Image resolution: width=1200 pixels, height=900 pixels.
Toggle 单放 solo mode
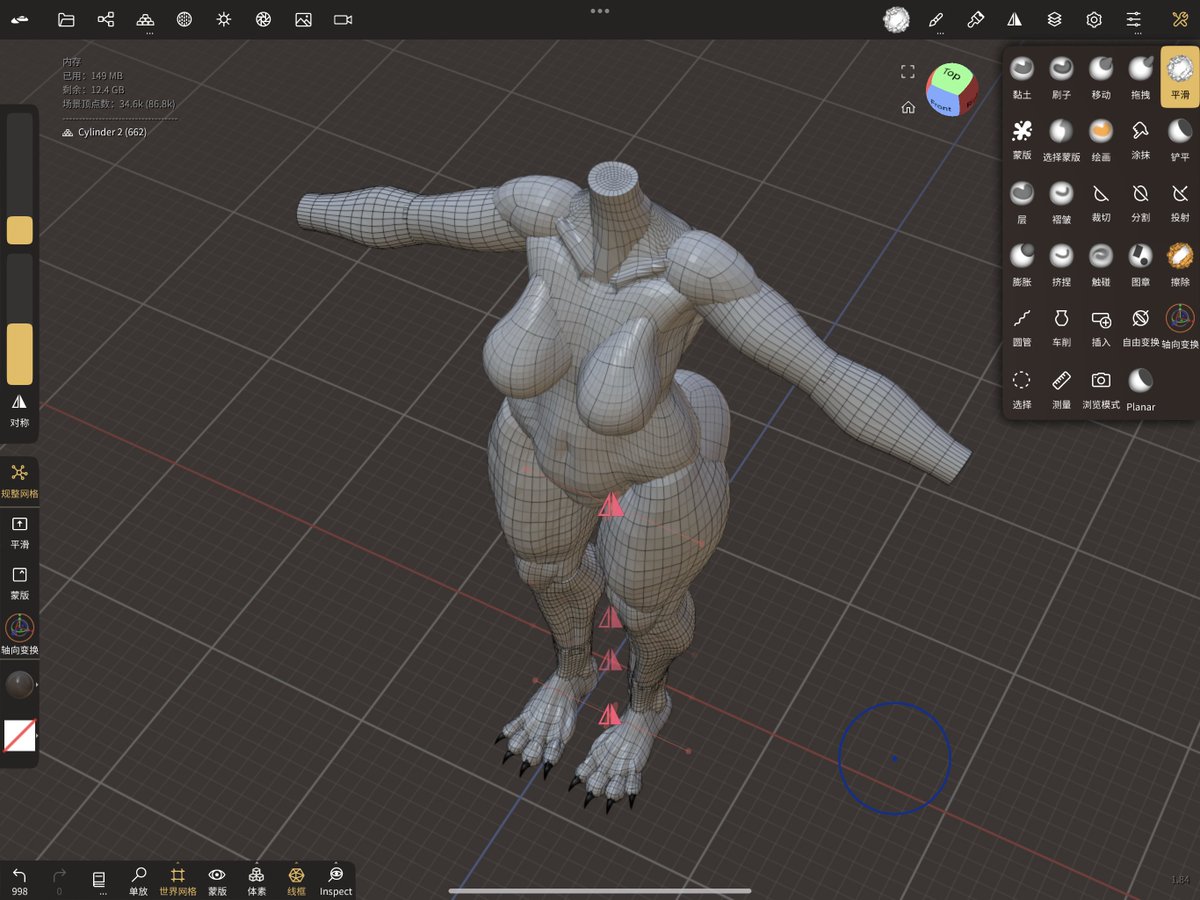tap(138, 879)
